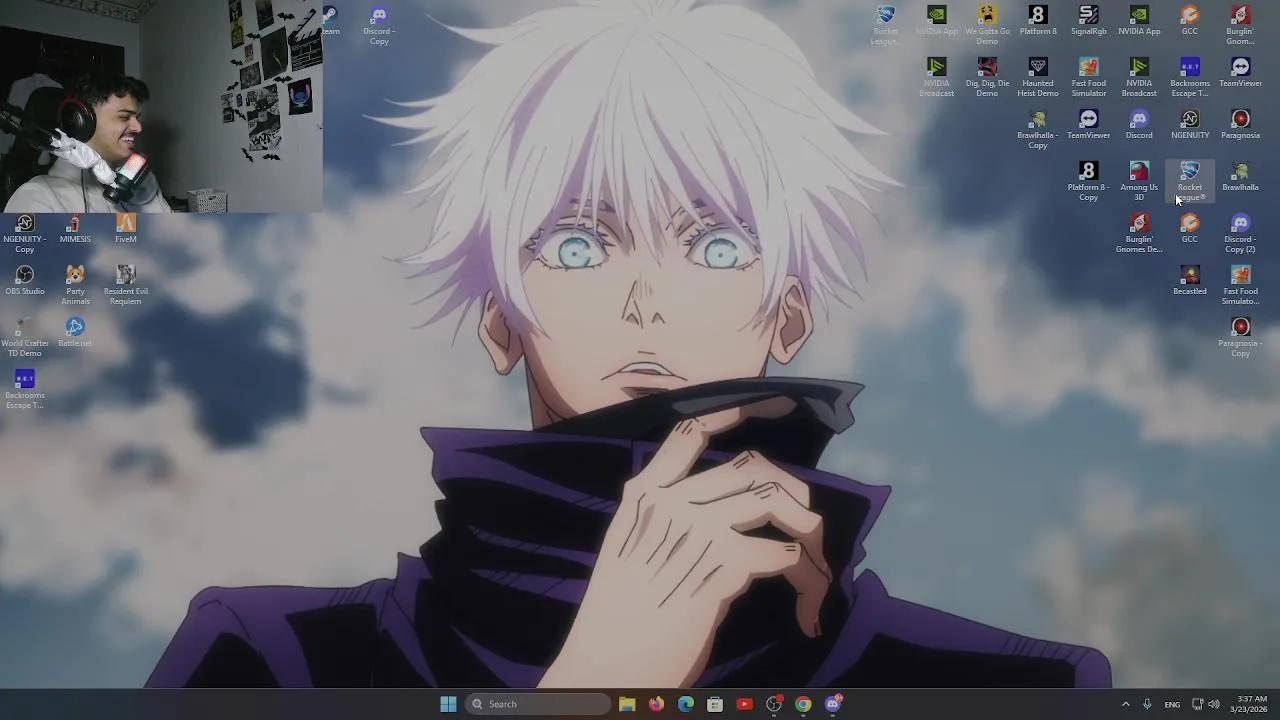The width and height of the screenshot is (1280, 720).
Task: Open Microsoft Store from the taskbar
Action: (x=715, y=704)
